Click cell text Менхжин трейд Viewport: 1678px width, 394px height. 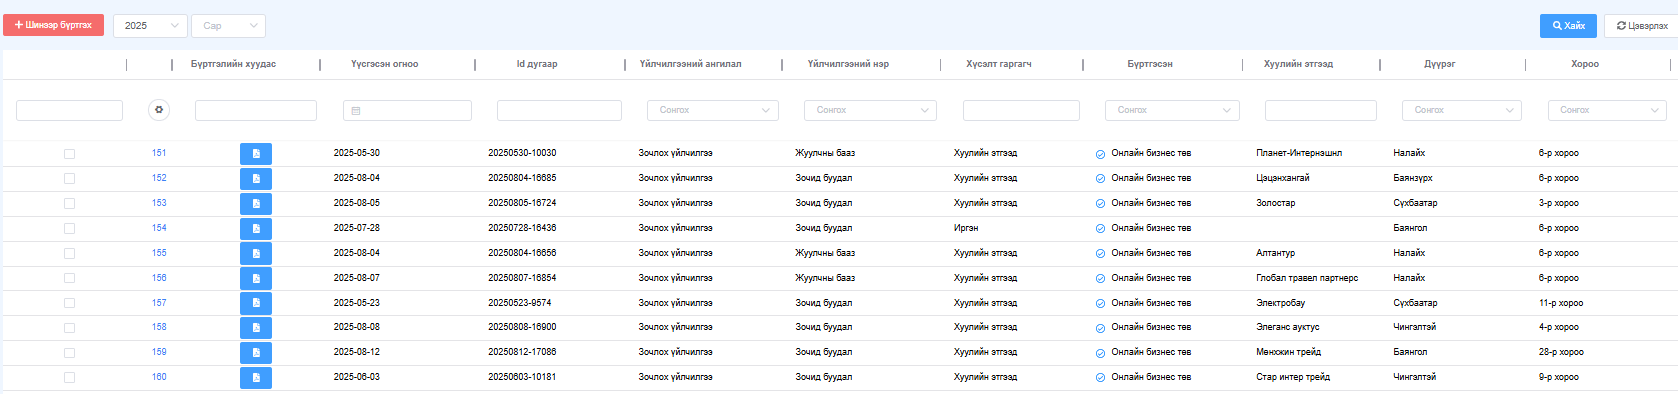[1288, 352]
